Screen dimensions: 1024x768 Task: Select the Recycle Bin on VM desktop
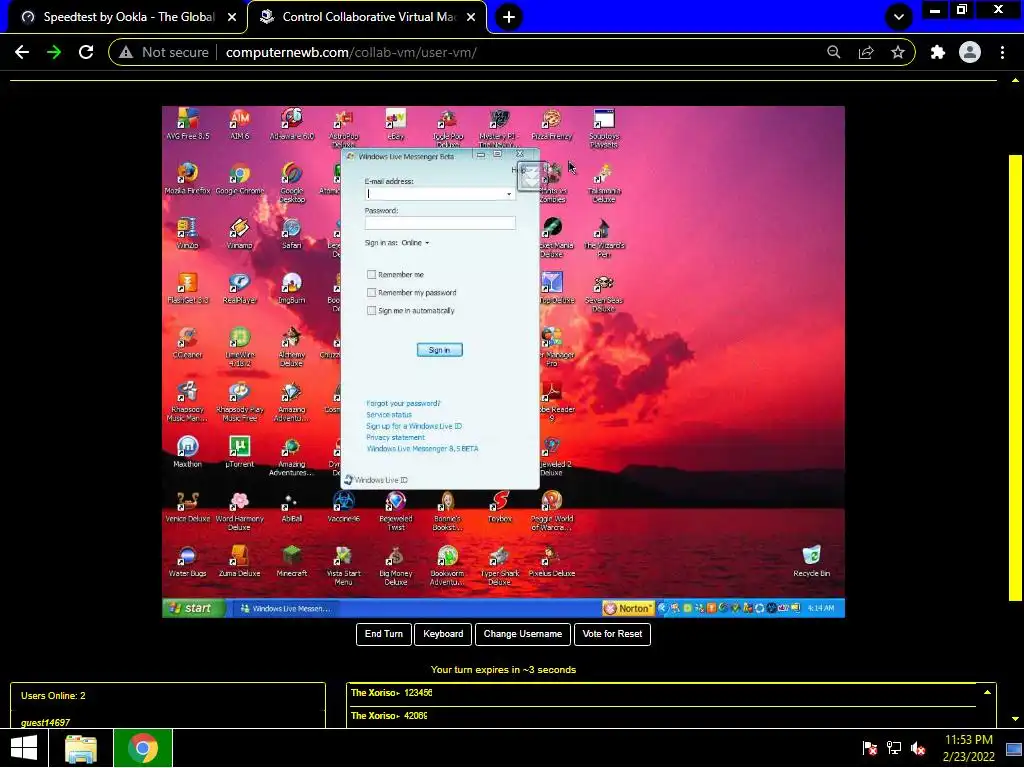(811, 561)
